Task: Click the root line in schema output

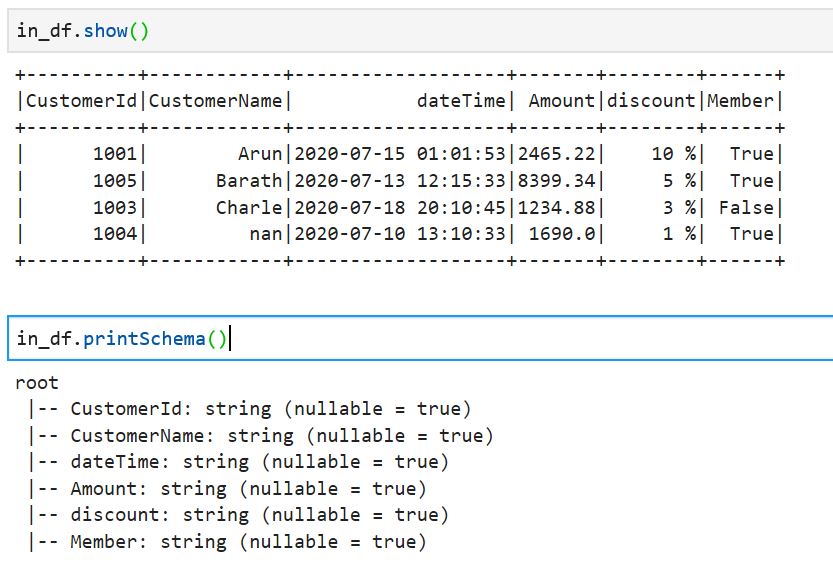Action: (x=37, y=383)
